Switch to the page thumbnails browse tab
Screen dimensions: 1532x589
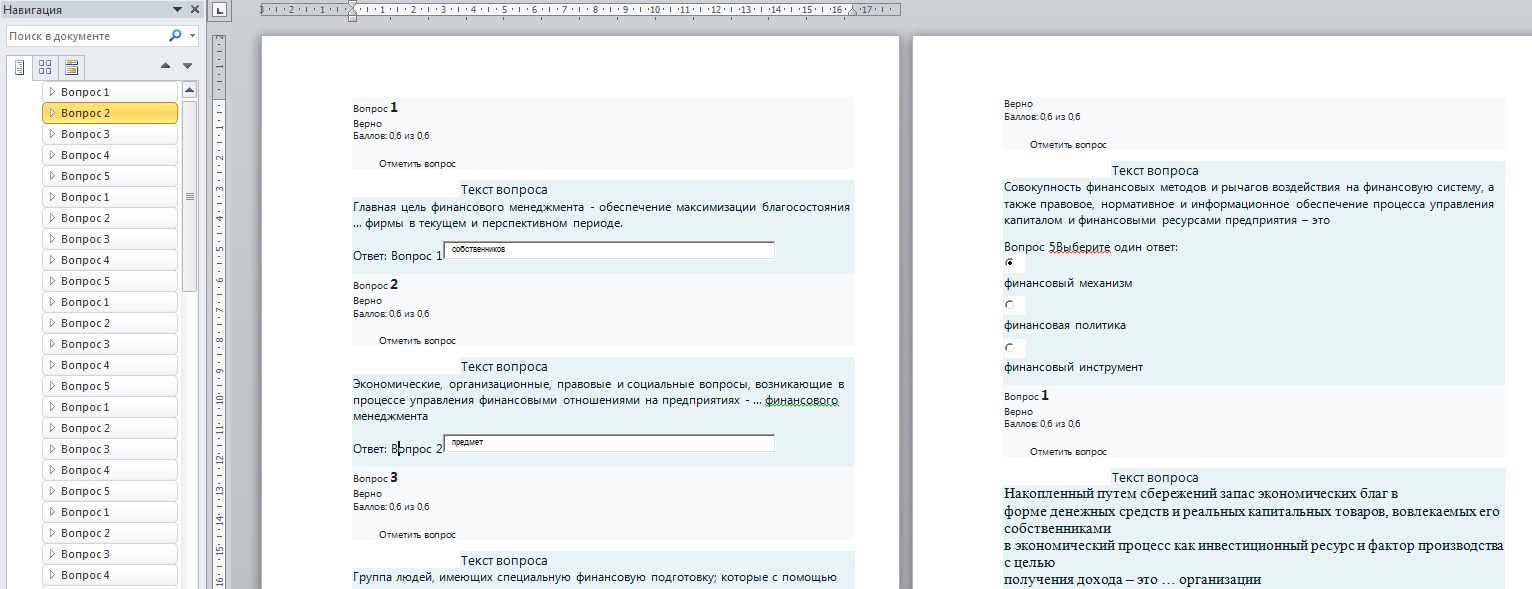click(x=45, y=67)
